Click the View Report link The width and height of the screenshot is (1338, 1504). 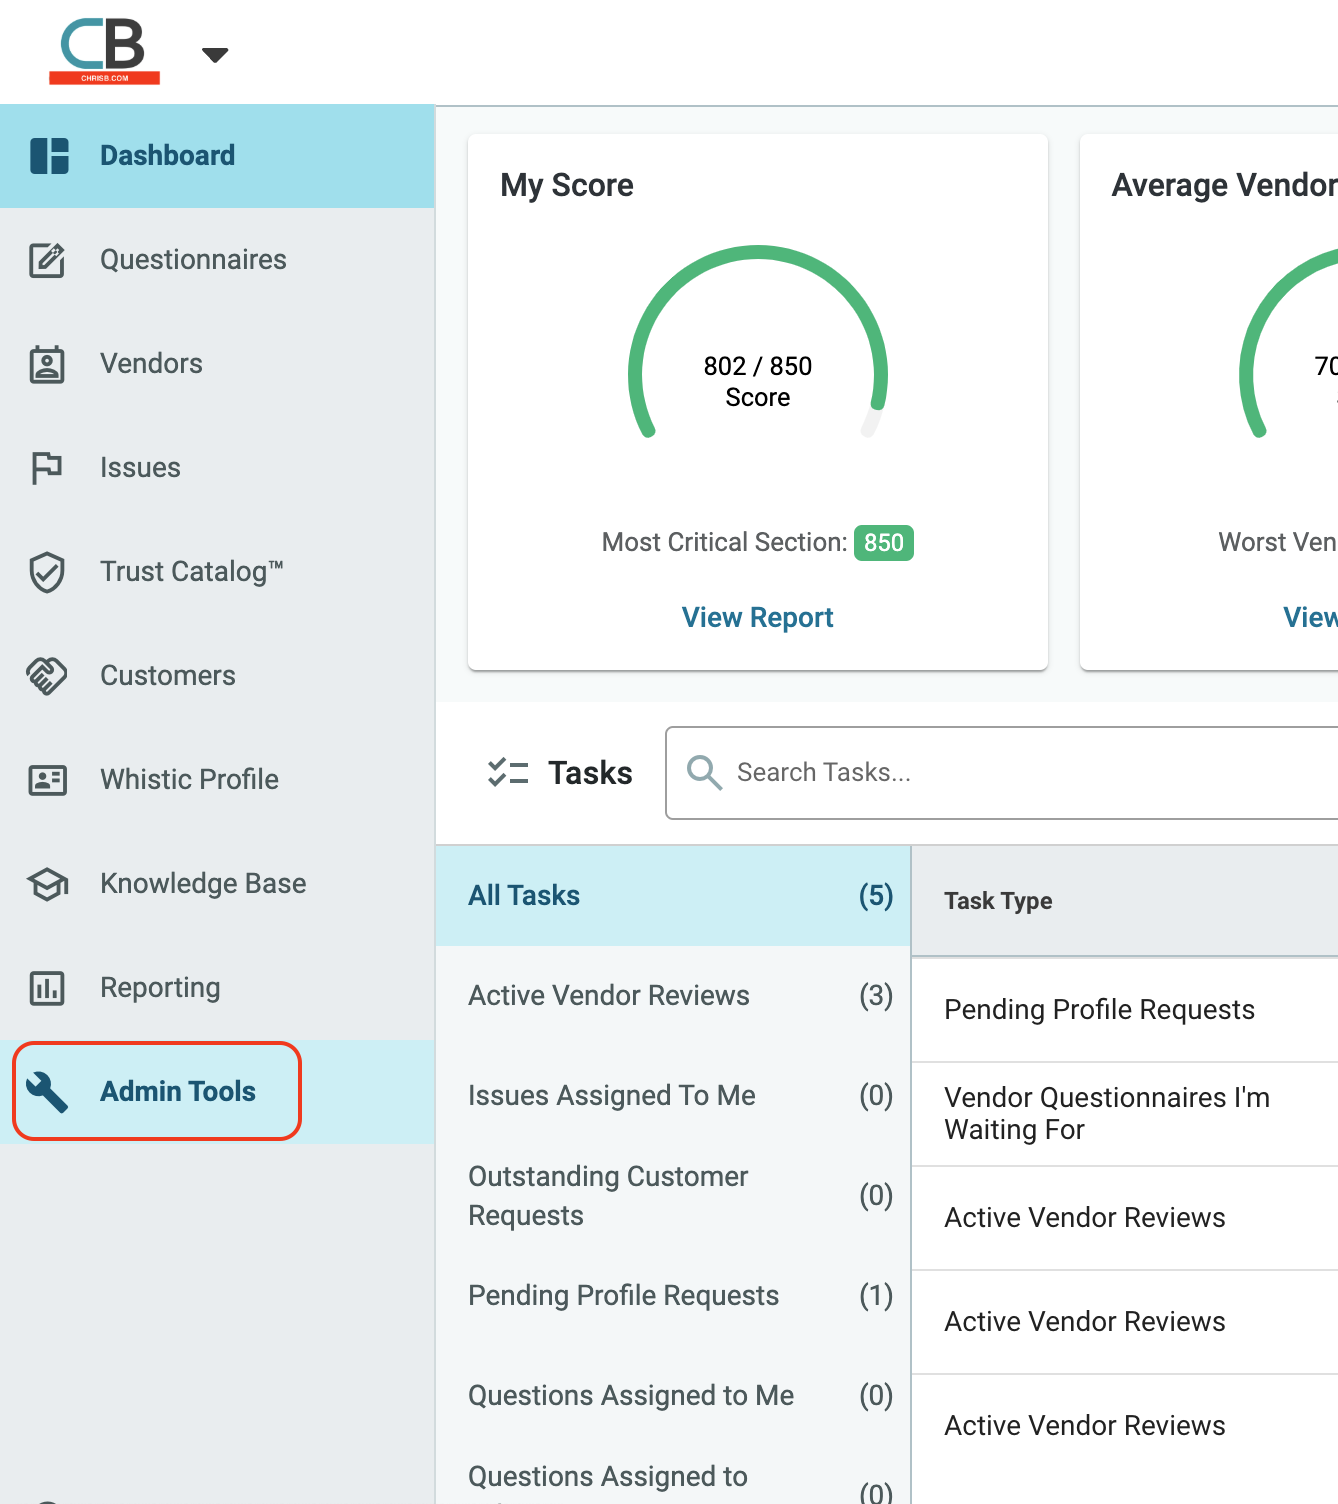point(757,617)
